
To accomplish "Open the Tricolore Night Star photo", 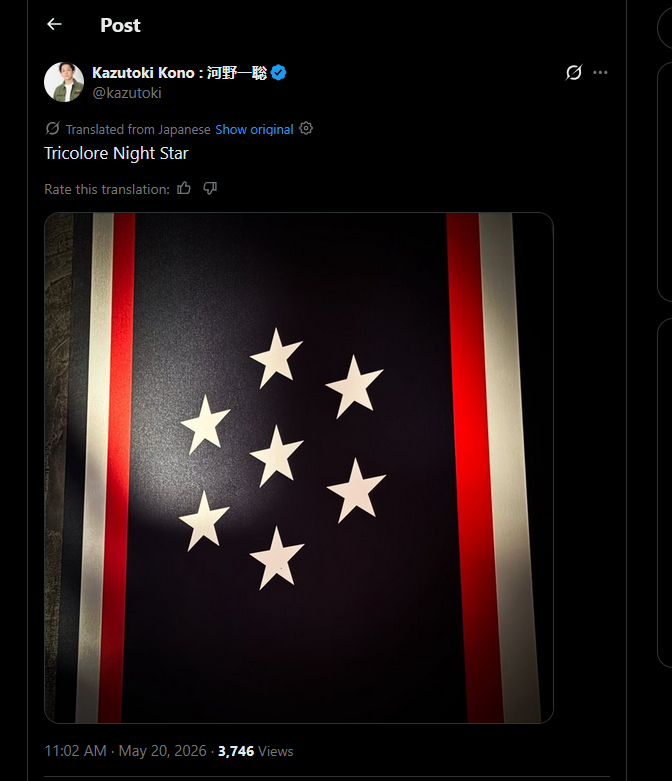I will click(299, 468).
